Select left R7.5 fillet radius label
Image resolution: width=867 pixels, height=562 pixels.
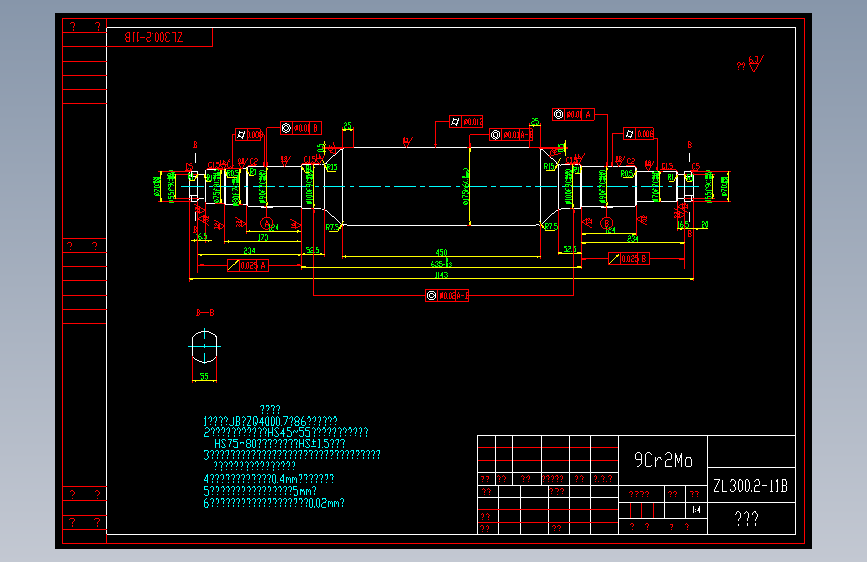pyautogui.click(x=332, y=227)
